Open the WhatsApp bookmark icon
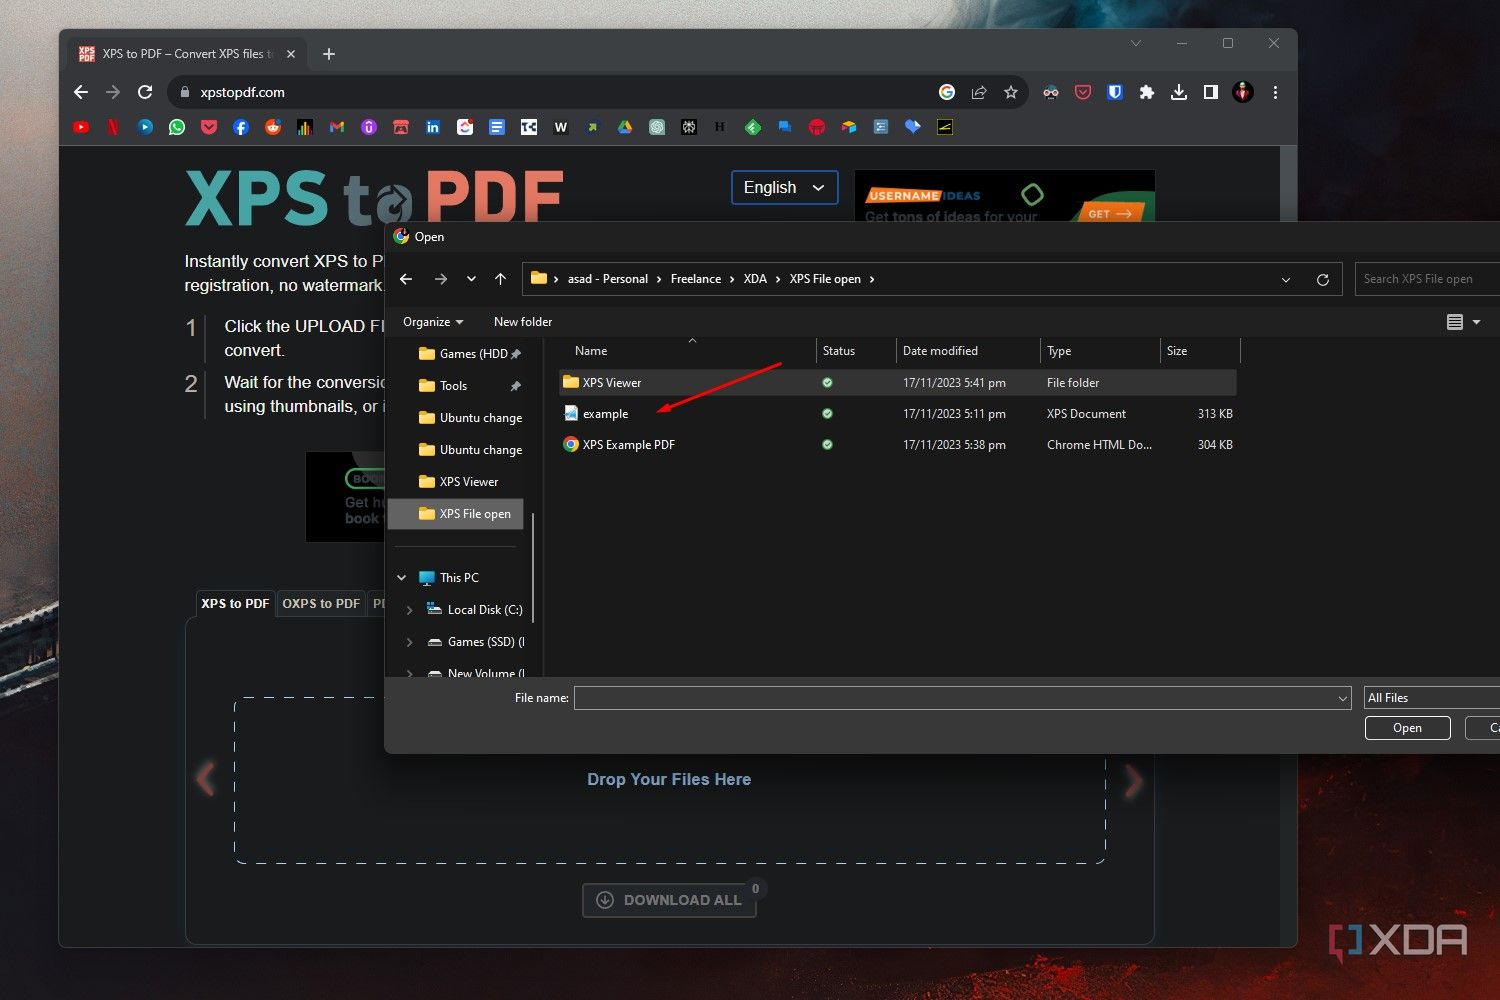The height and width of the screenshot is (1000, 1500). [177, 127]
